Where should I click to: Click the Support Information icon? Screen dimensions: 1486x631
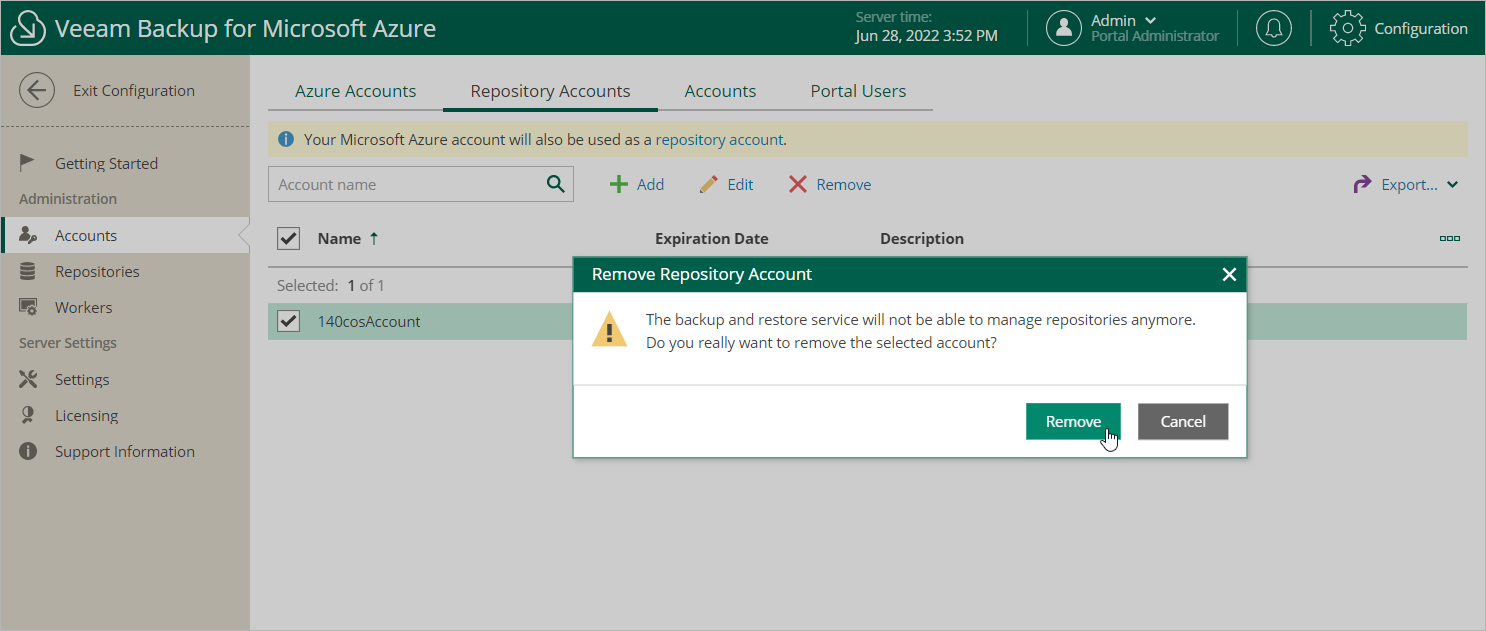pos(28,451)
